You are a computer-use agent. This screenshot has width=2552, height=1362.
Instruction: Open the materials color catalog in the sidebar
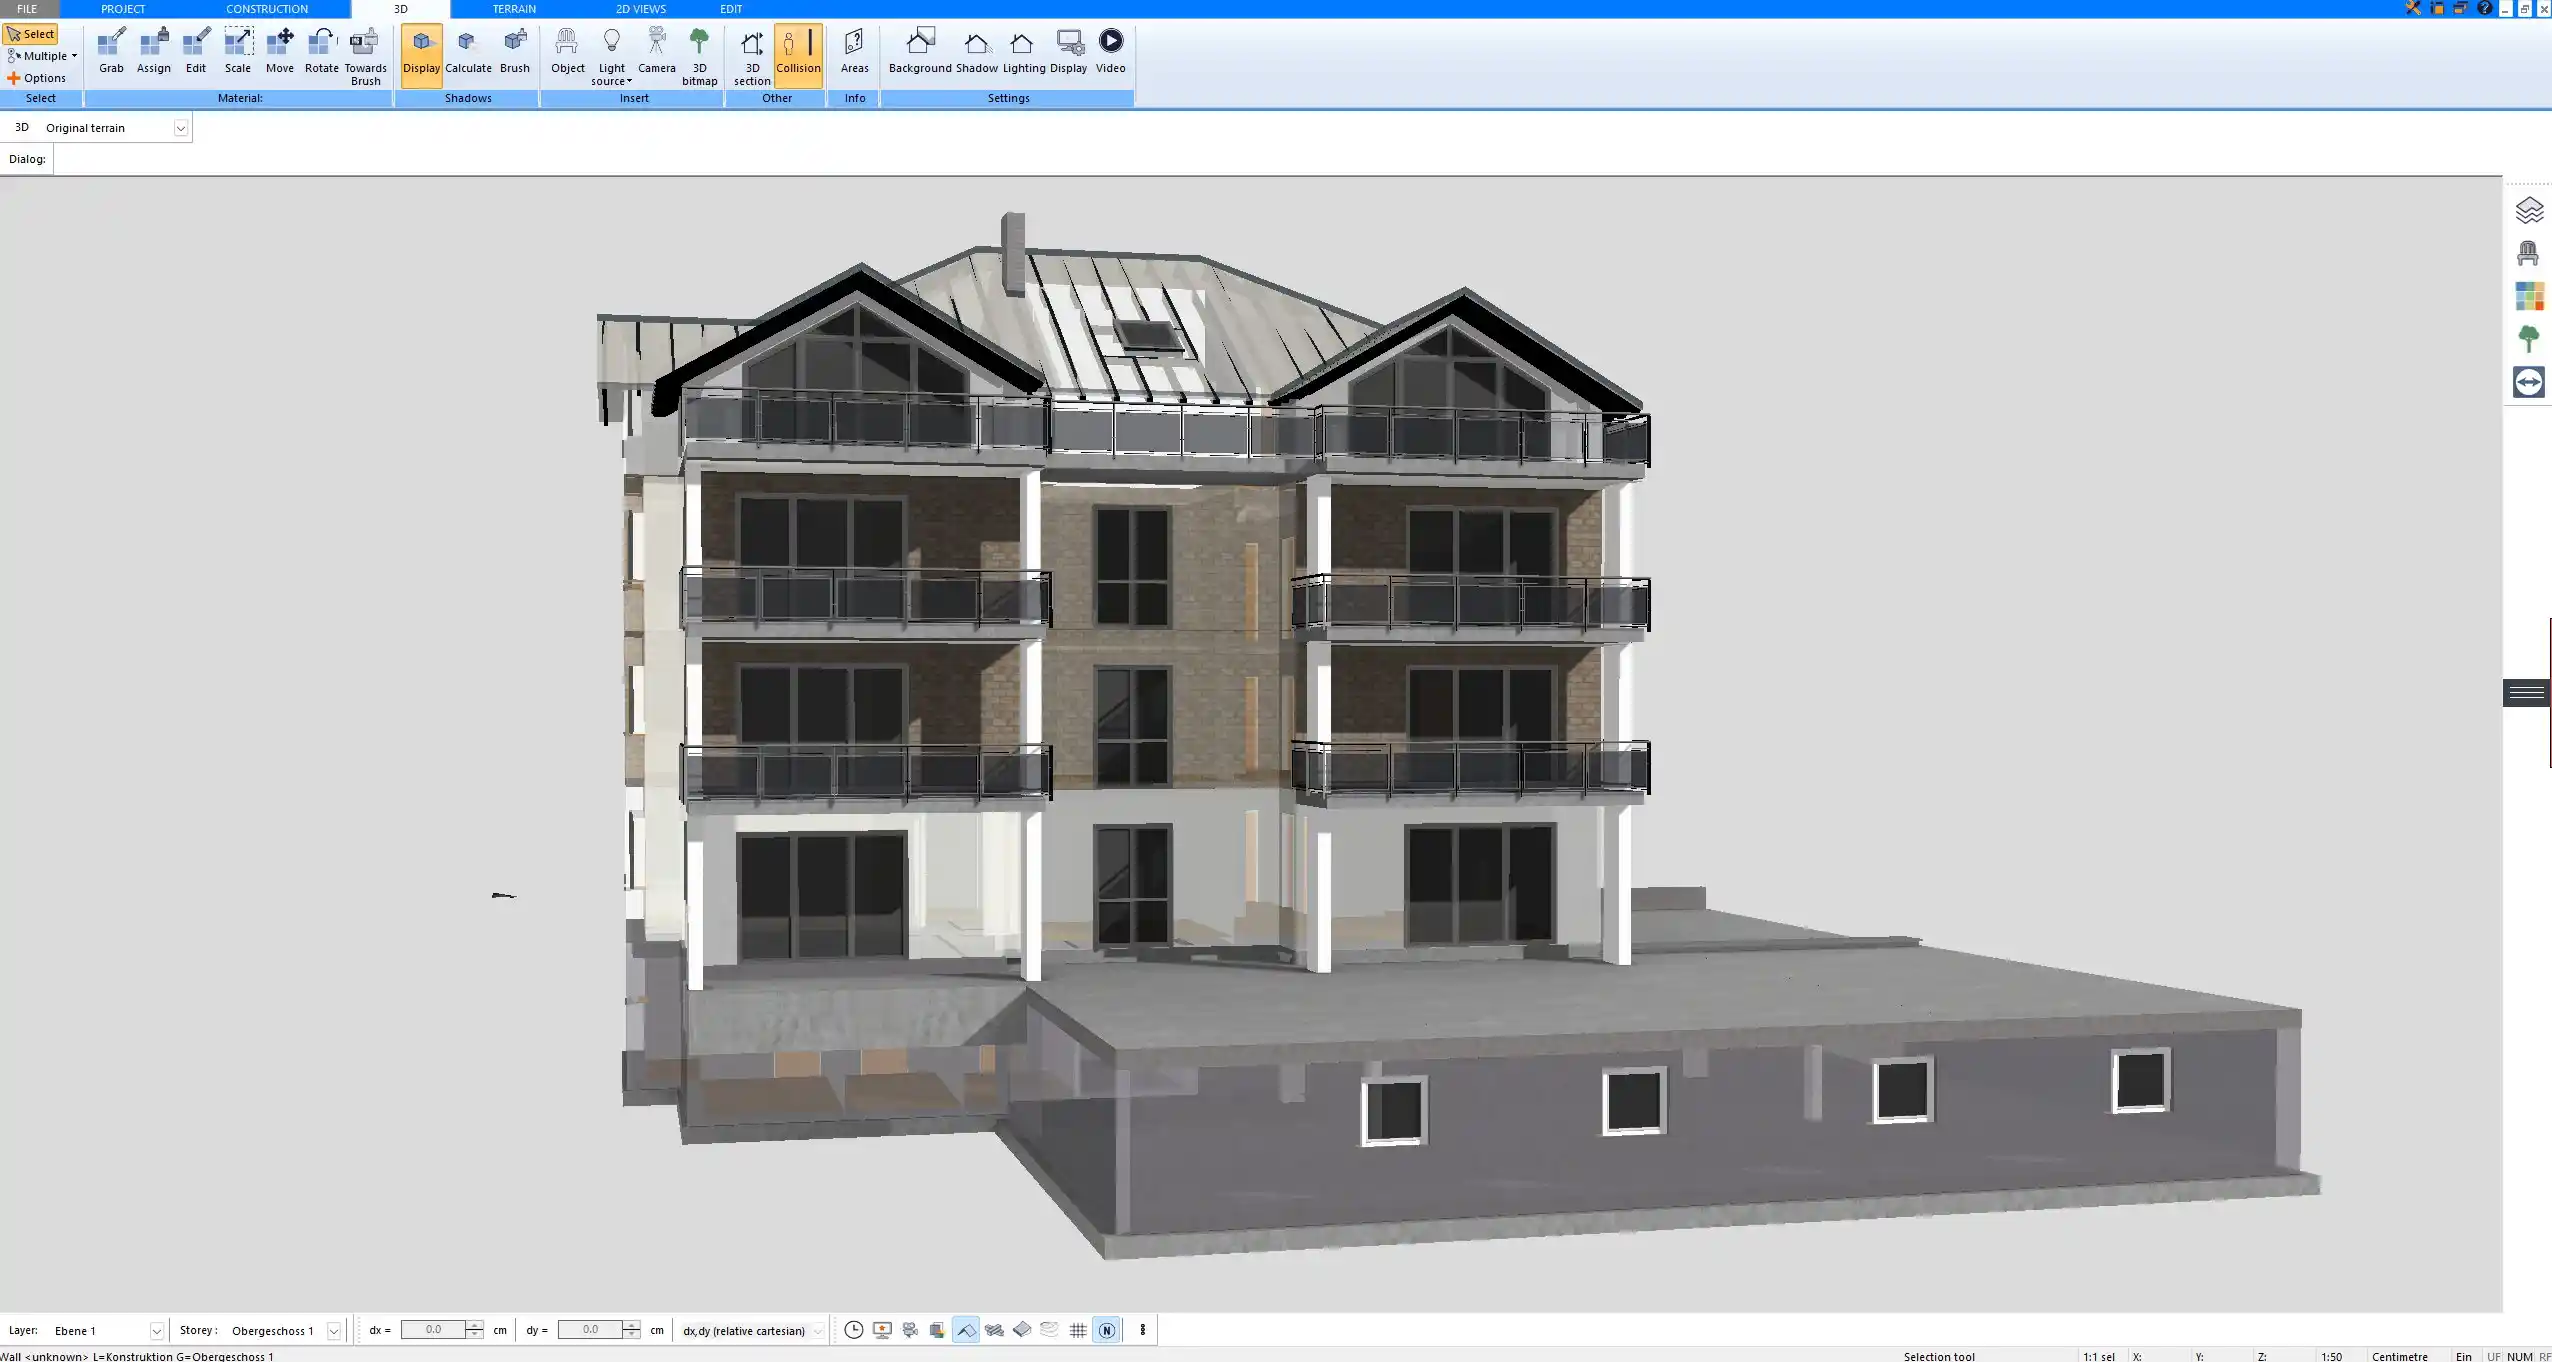[x=2529, y=295]
